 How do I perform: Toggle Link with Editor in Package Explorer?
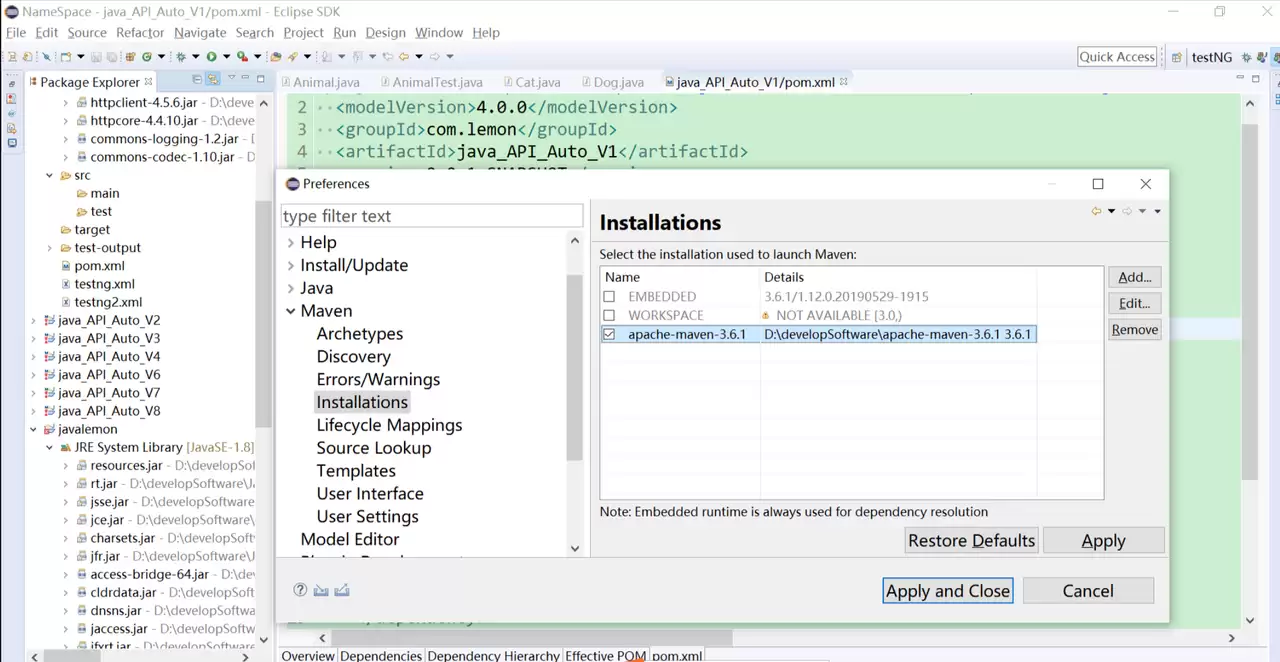pyautogui.click(x=213, y=80)
